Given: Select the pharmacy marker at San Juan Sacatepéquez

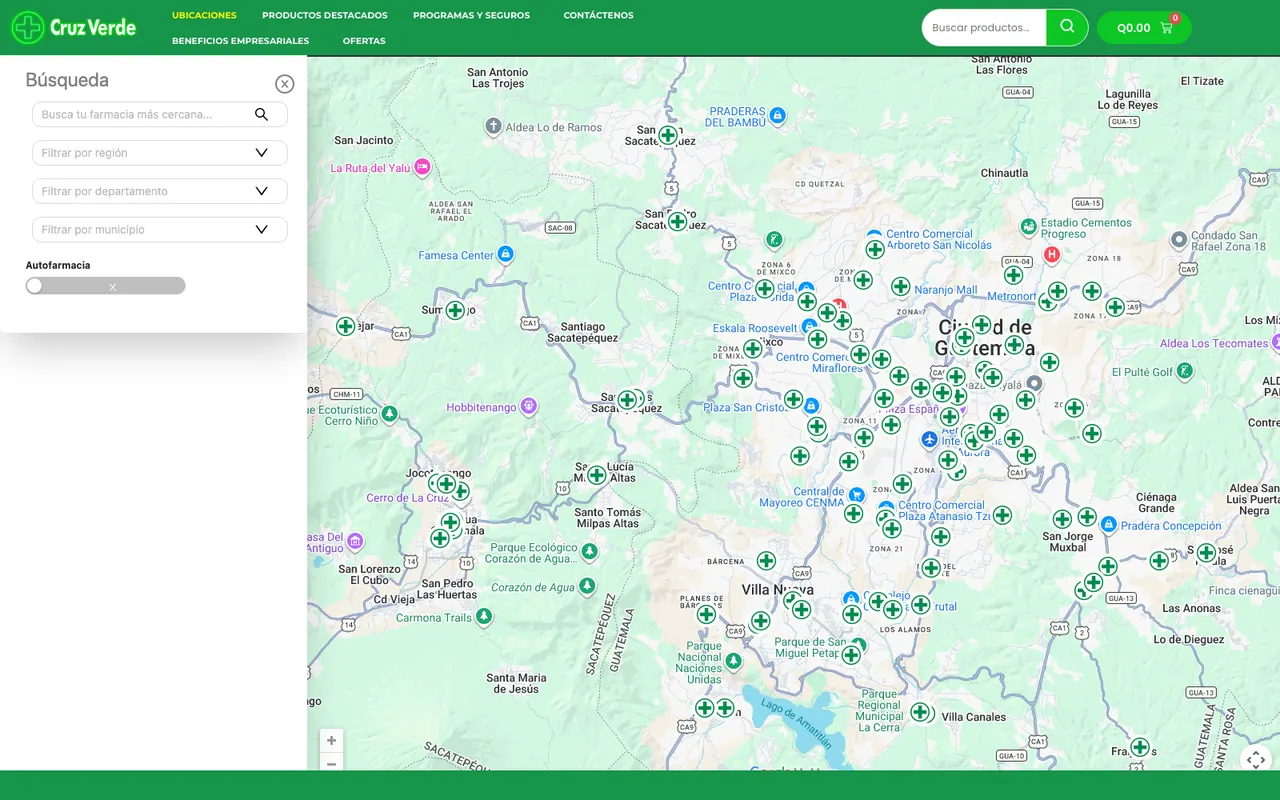Looking at the screenshot, I should [668, 135].
